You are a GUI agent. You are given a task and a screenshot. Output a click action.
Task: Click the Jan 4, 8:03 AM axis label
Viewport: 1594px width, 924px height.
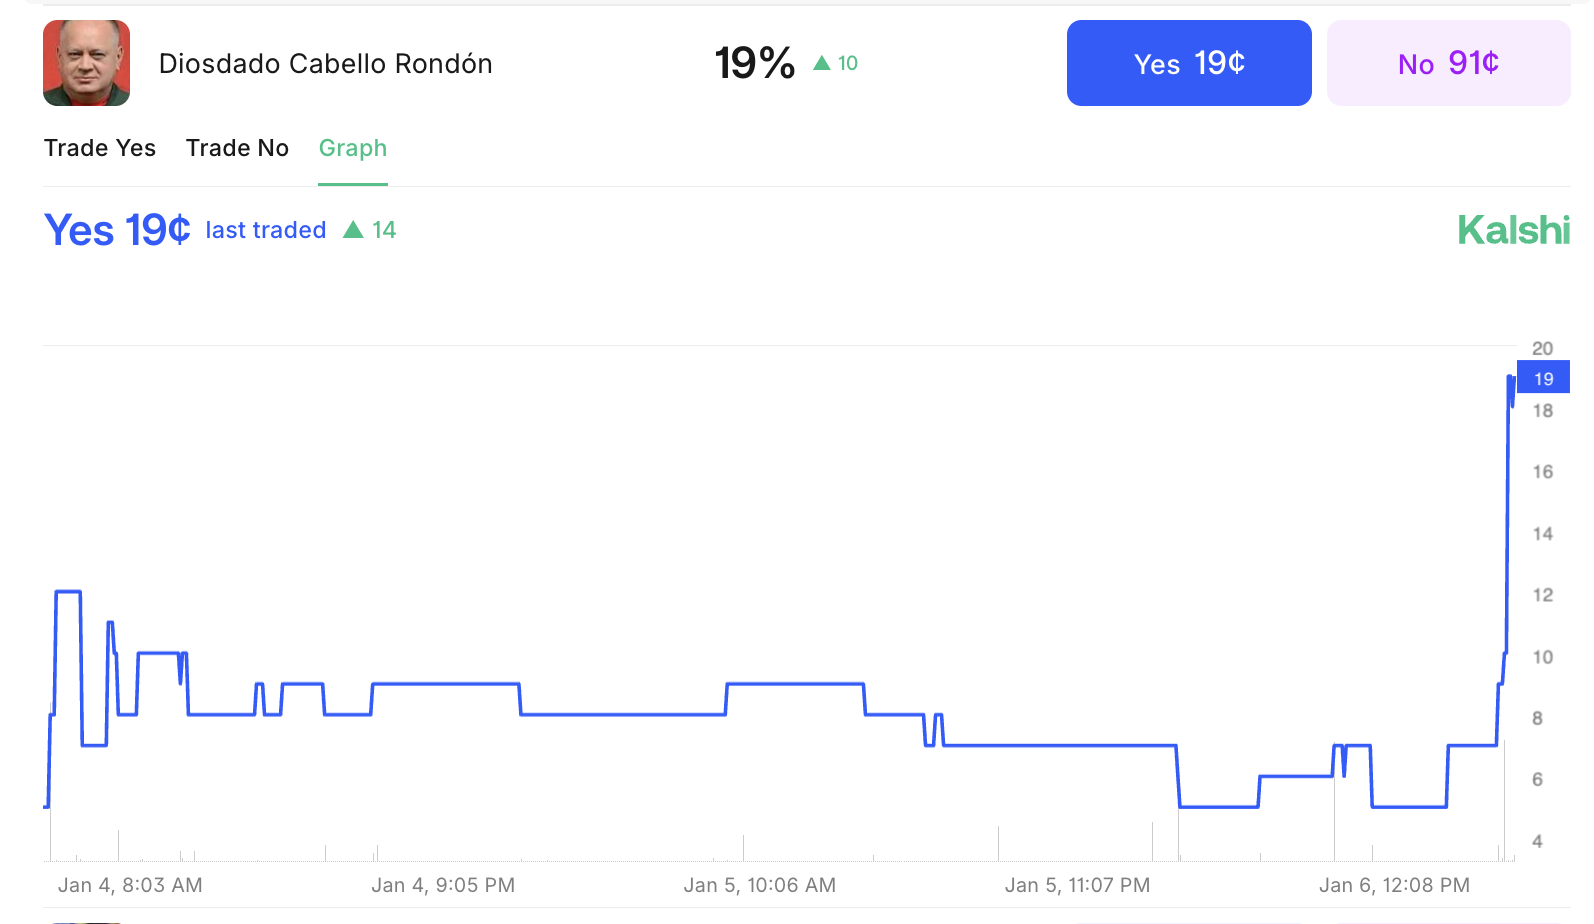coord(130,885)
